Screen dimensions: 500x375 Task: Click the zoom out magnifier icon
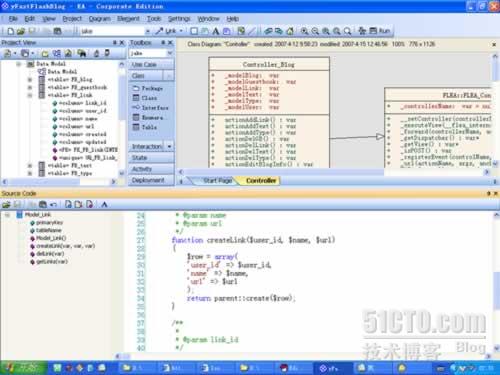tap(315, 31)
